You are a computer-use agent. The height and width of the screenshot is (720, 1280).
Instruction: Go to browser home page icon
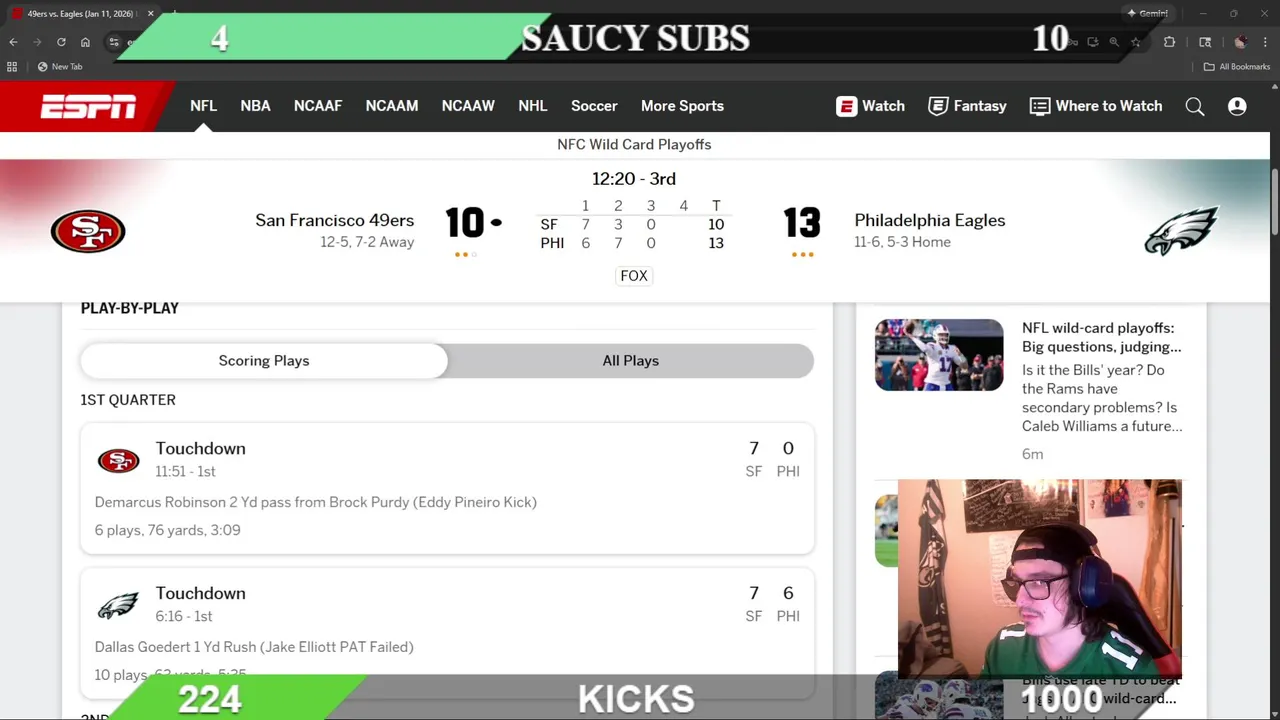86,42
